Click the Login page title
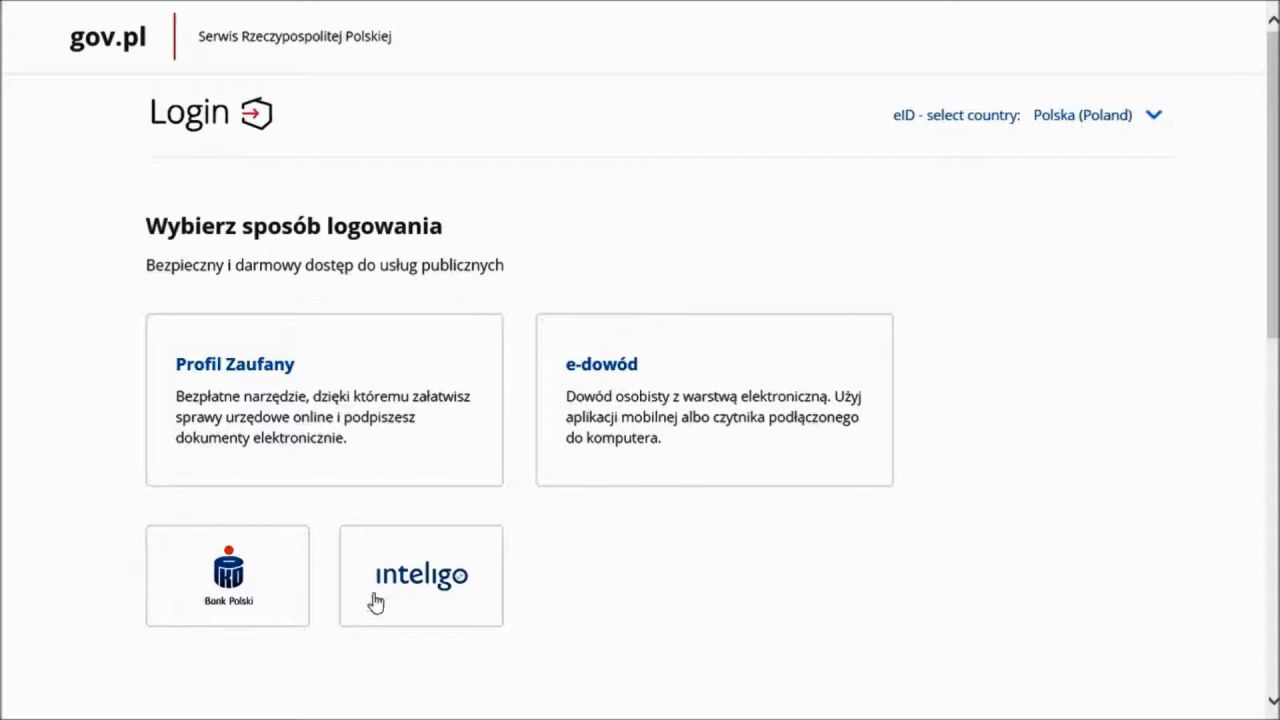 coord(189,112)
